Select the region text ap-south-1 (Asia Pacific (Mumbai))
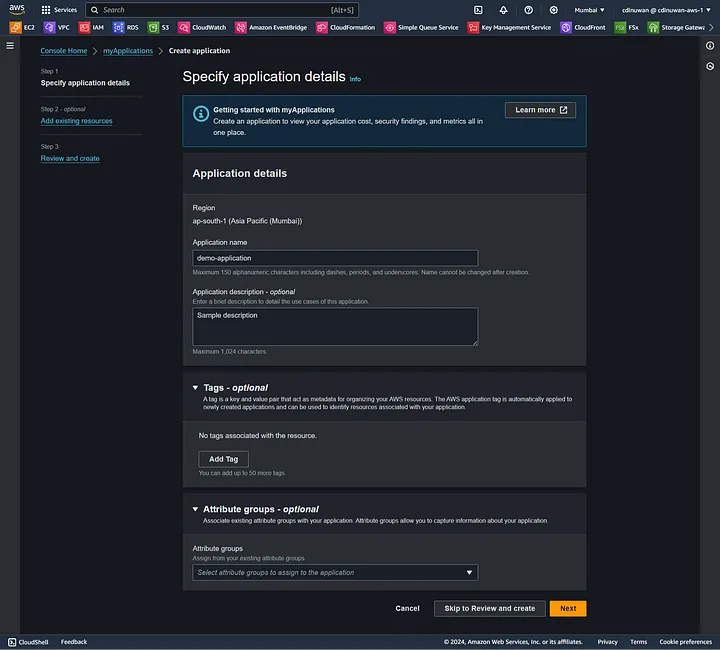This screenshot has width=720, height=650. point(248,221)
